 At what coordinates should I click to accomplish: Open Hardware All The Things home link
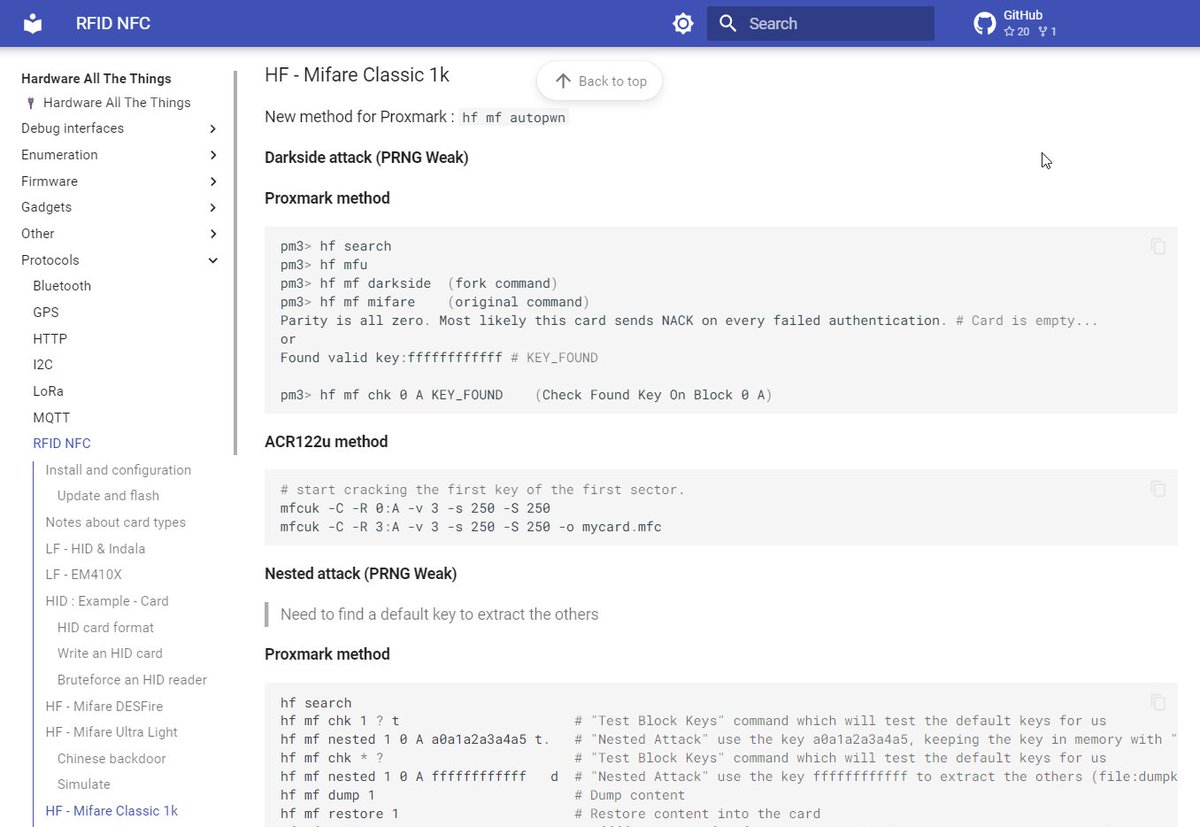[x=116, y=102]
